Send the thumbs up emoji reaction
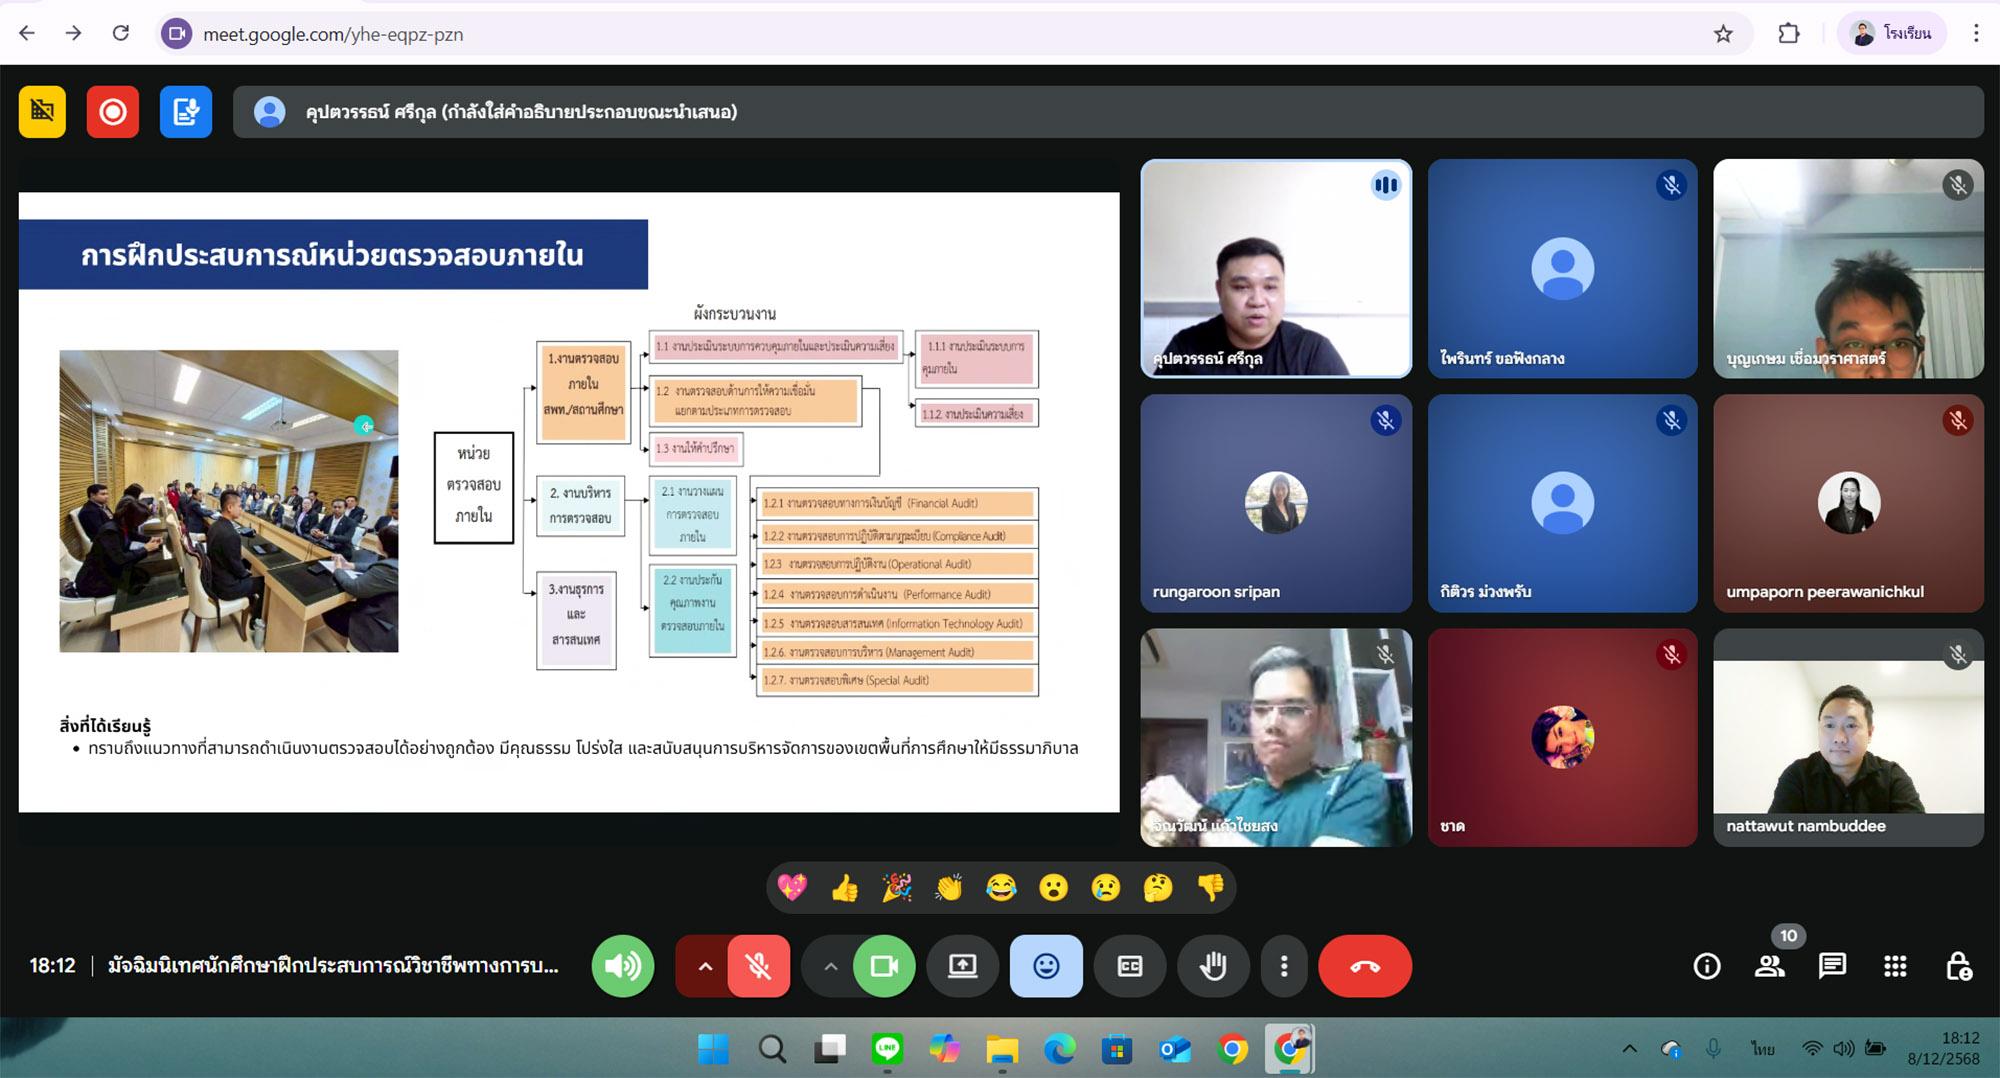The width and height of the screenshot is (2000, 1078). 844,887
